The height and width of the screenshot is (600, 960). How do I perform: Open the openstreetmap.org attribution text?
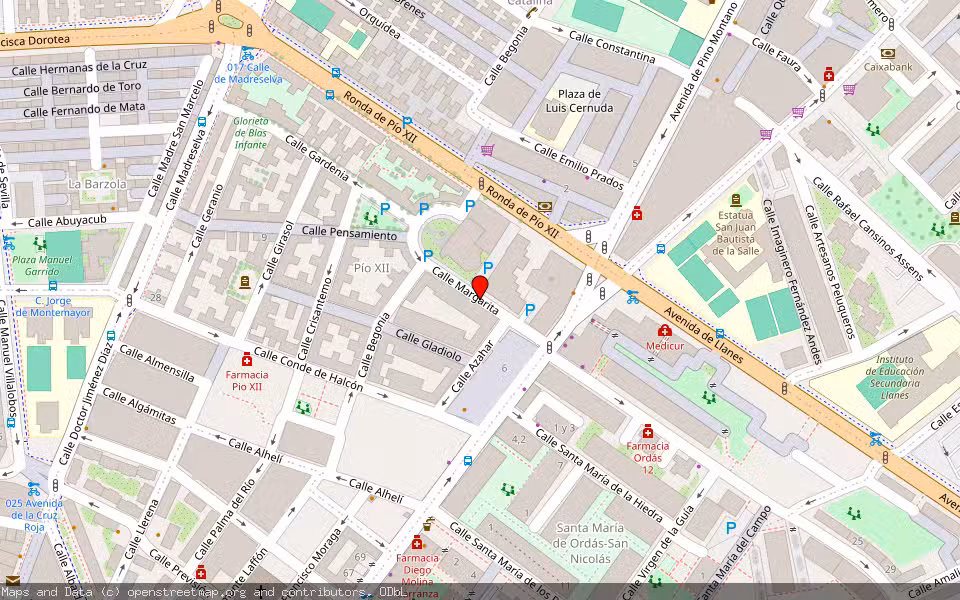coord(203,592)
